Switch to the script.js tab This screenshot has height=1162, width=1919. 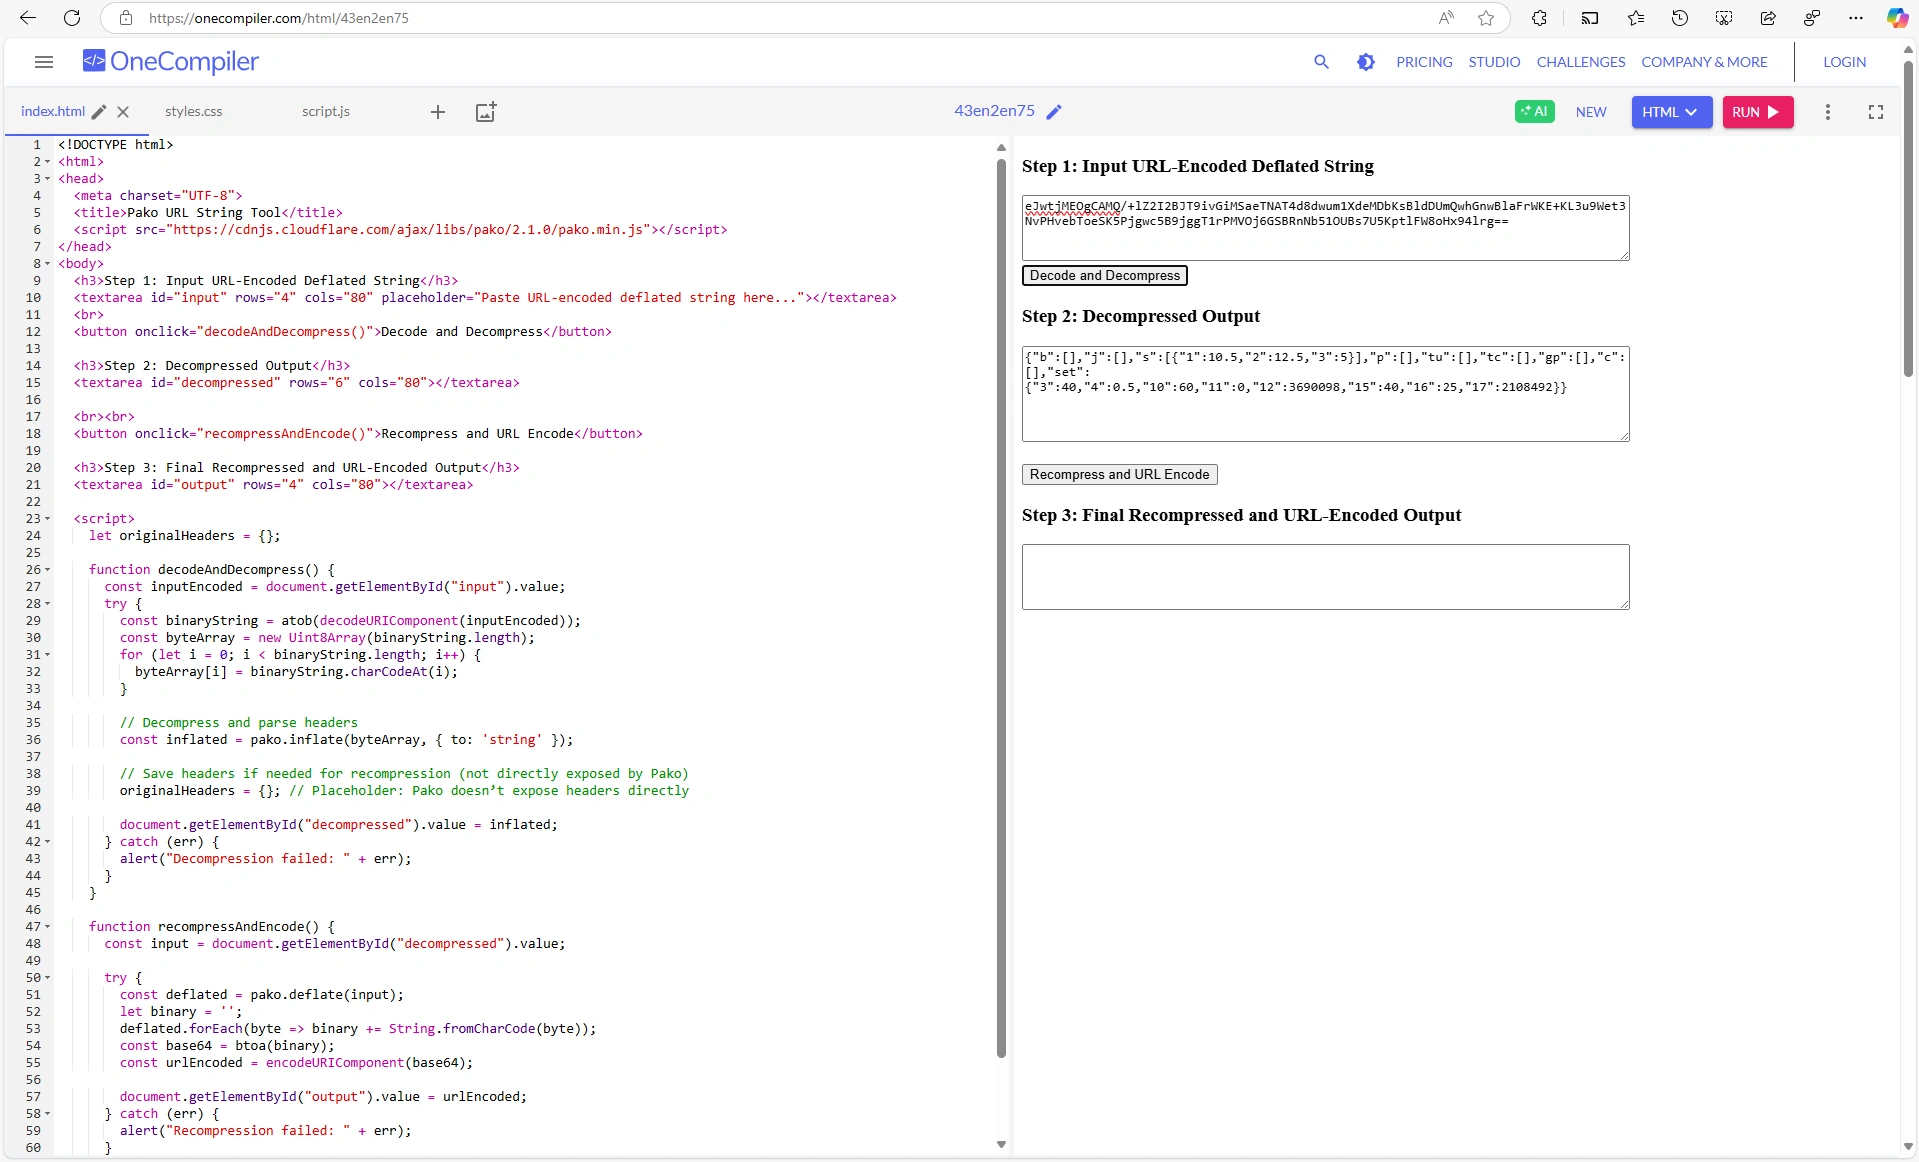pyautogui.click(x=326, y=112)
